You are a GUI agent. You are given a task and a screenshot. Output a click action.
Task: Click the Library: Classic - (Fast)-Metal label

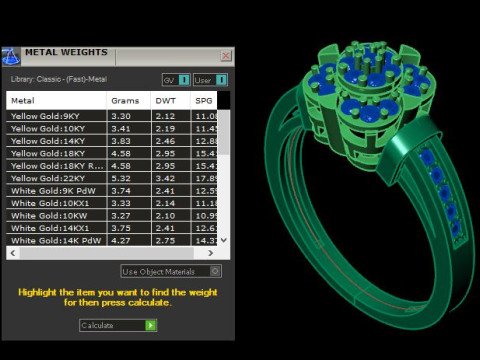[59, 79]
